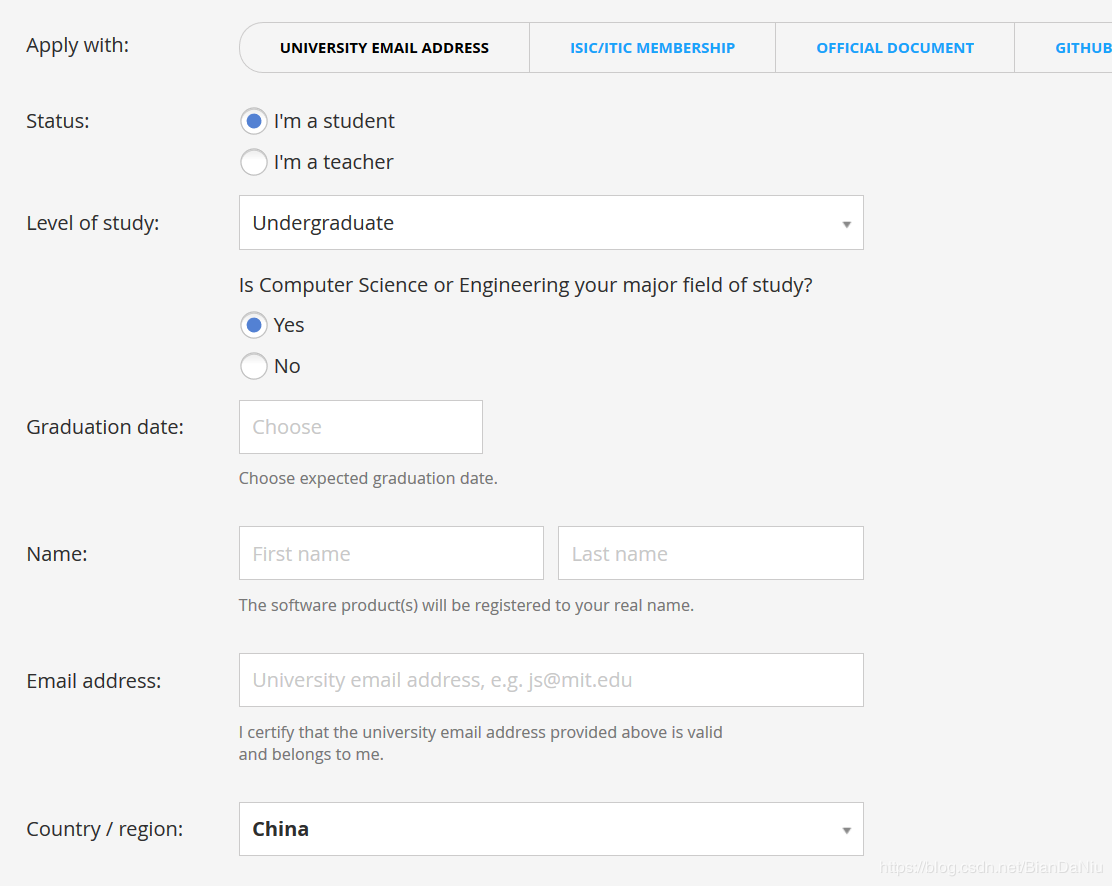Click the Country / region dropdown arrow
1112x886 pixels.
click(846, 830)
